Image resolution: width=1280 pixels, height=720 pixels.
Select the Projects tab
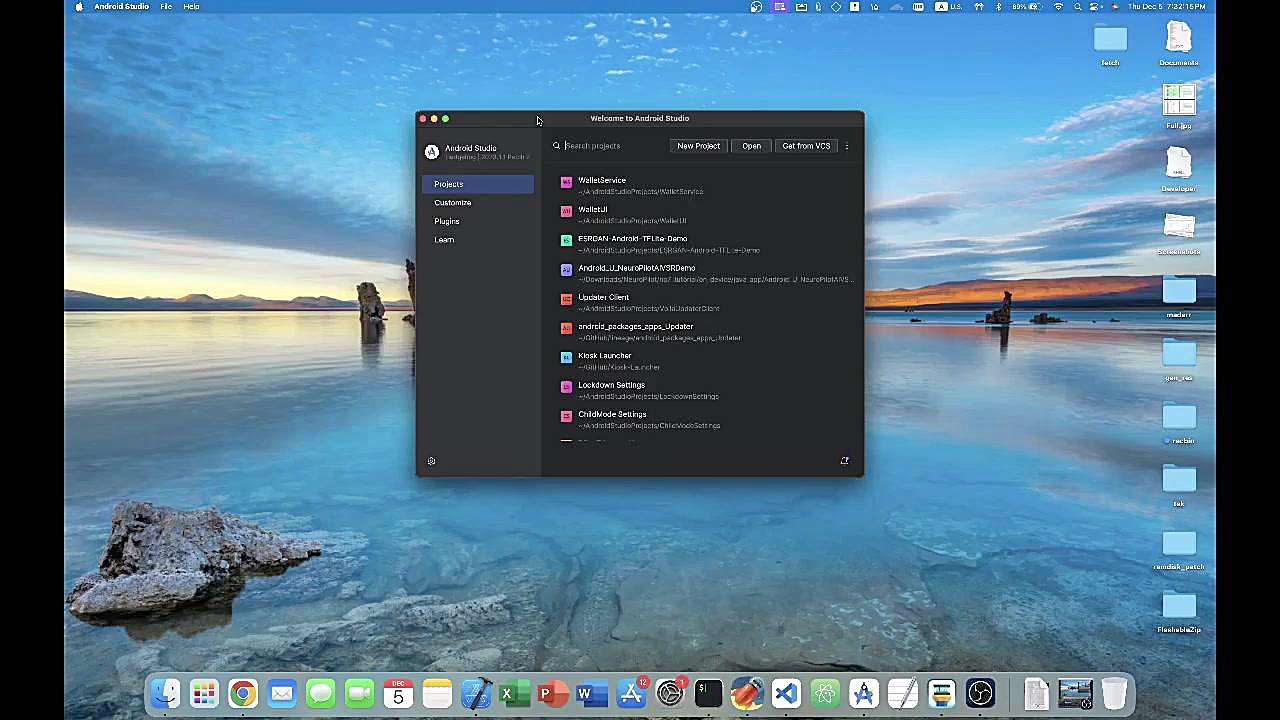477,184
